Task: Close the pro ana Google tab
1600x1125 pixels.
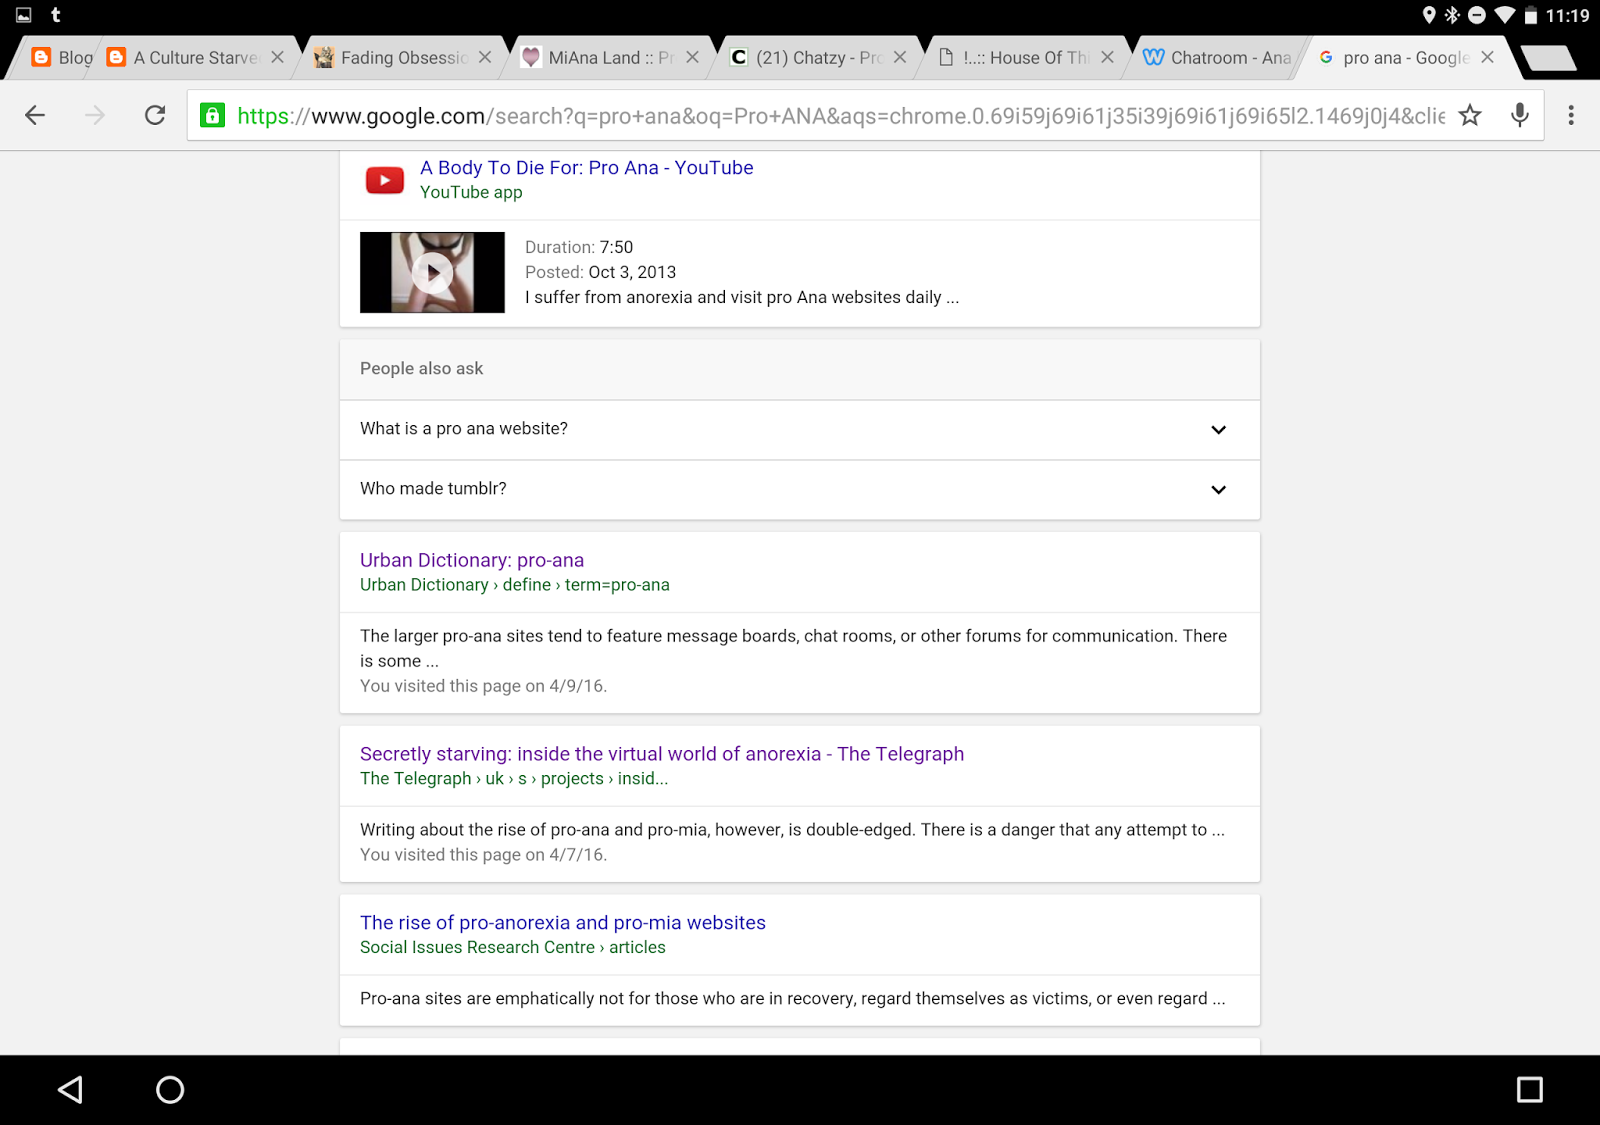Action: [x=1487, y=58]
